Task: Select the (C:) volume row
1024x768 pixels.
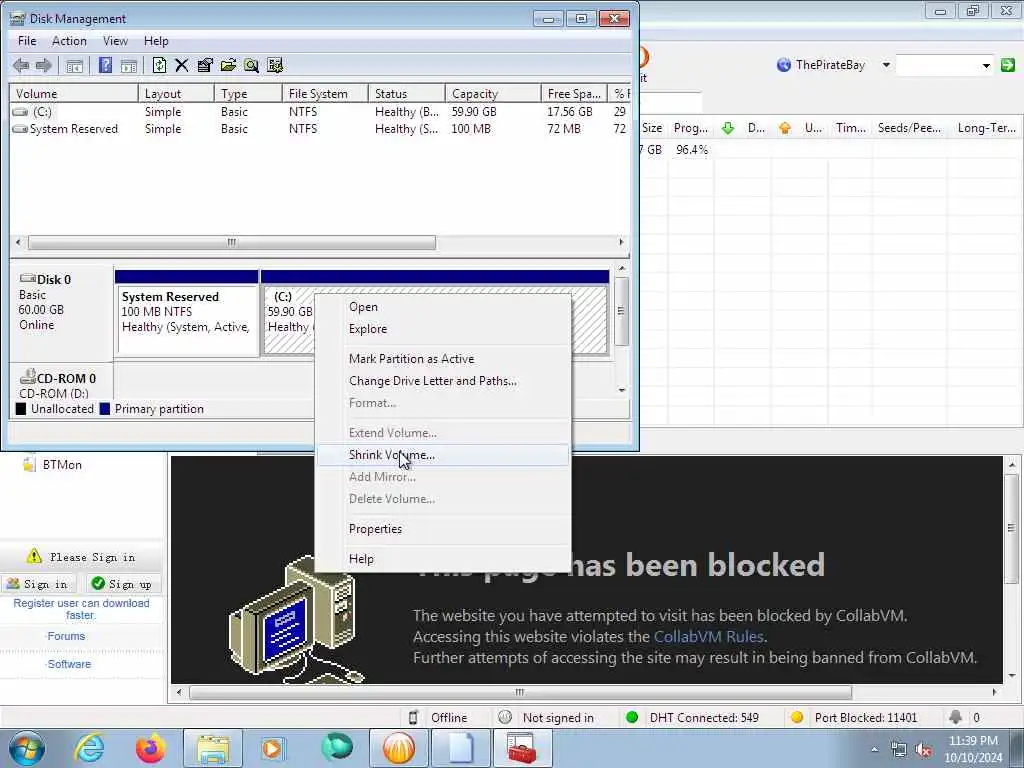Action: (x=319, y=112)
